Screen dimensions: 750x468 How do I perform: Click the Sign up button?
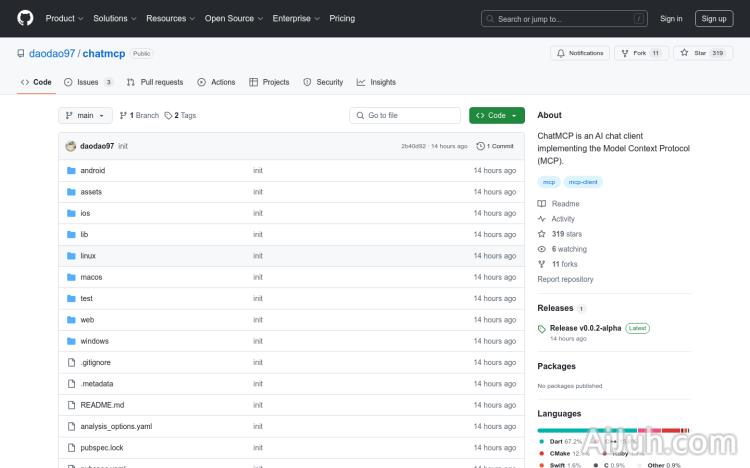click(x=714, y=18)
